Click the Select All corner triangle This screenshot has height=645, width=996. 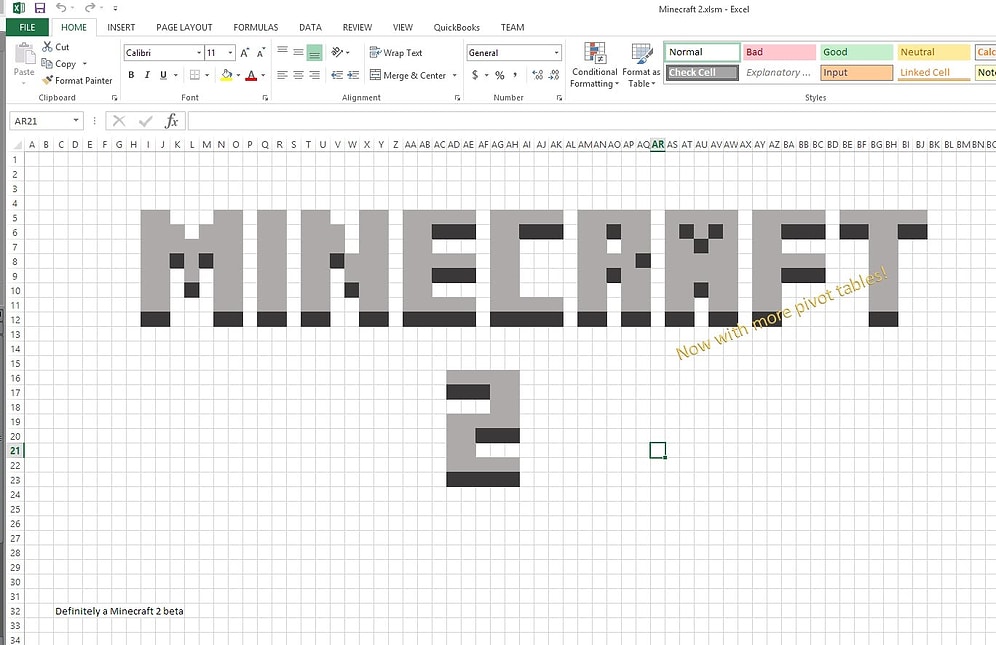(18, 145)
